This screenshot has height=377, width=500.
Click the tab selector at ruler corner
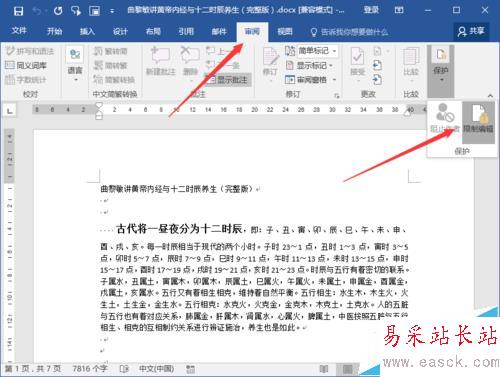coord(10,110)
